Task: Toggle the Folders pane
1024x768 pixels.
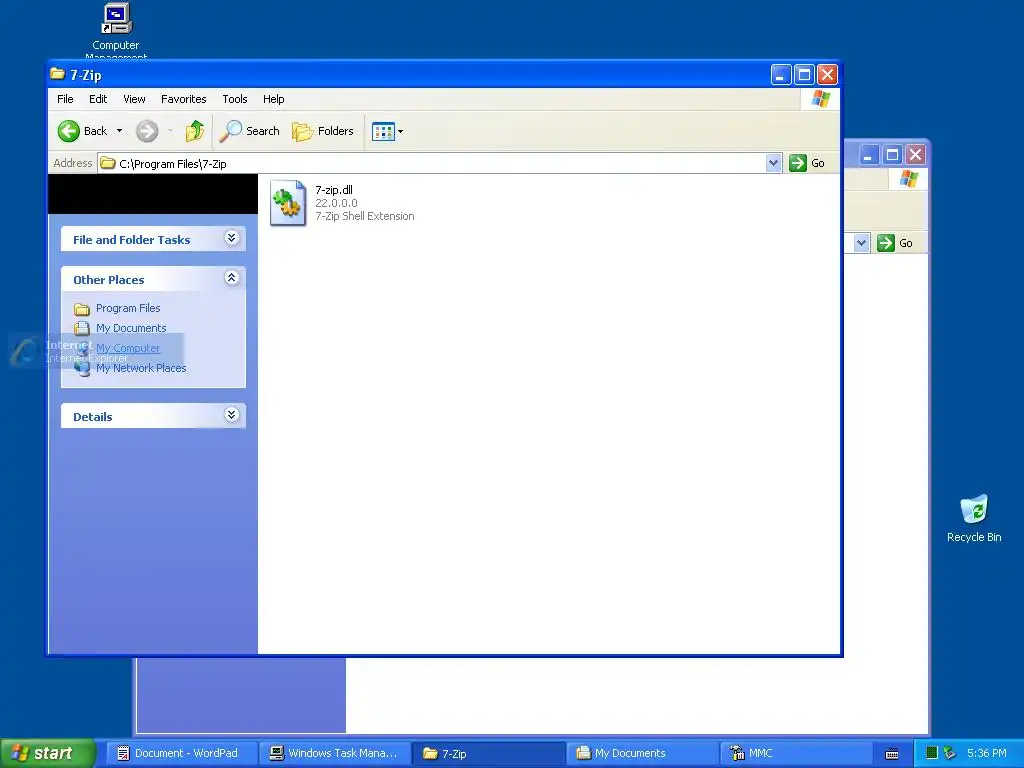Action: (323, 131)
